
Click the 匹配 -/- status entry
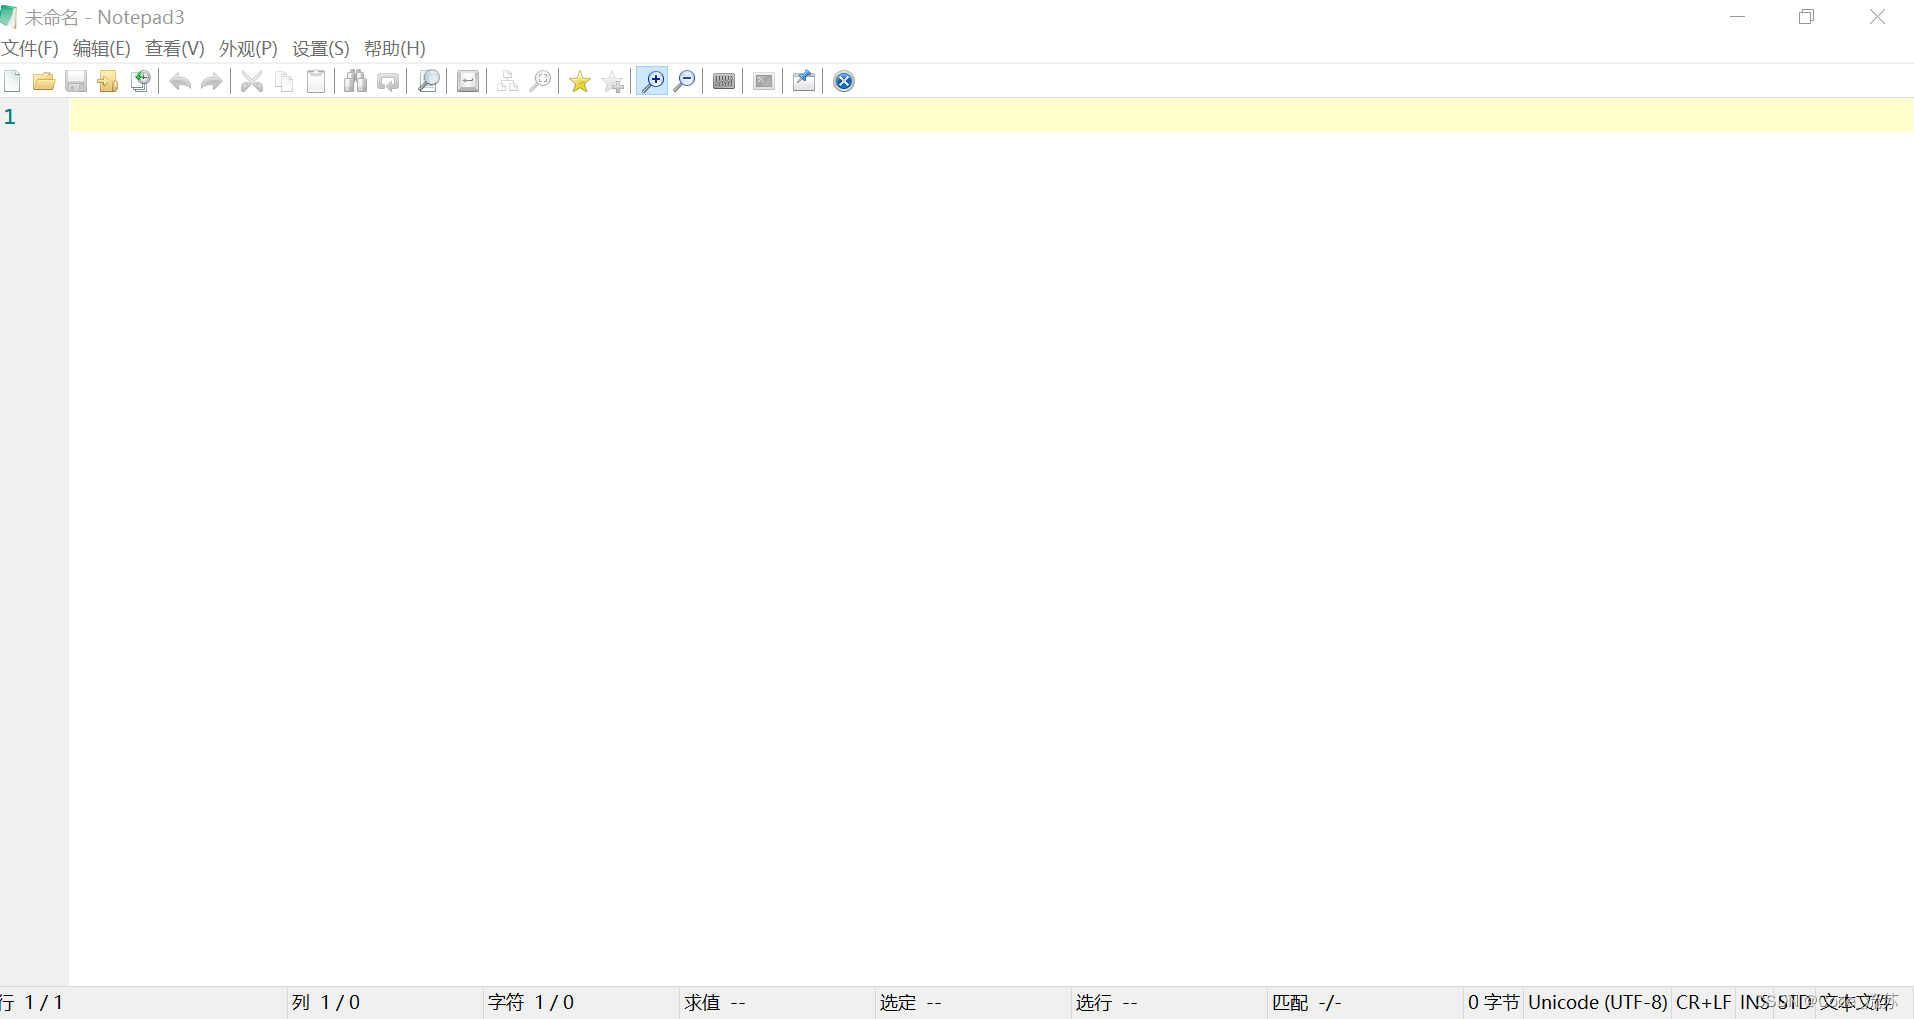tap(1307, 1002)
